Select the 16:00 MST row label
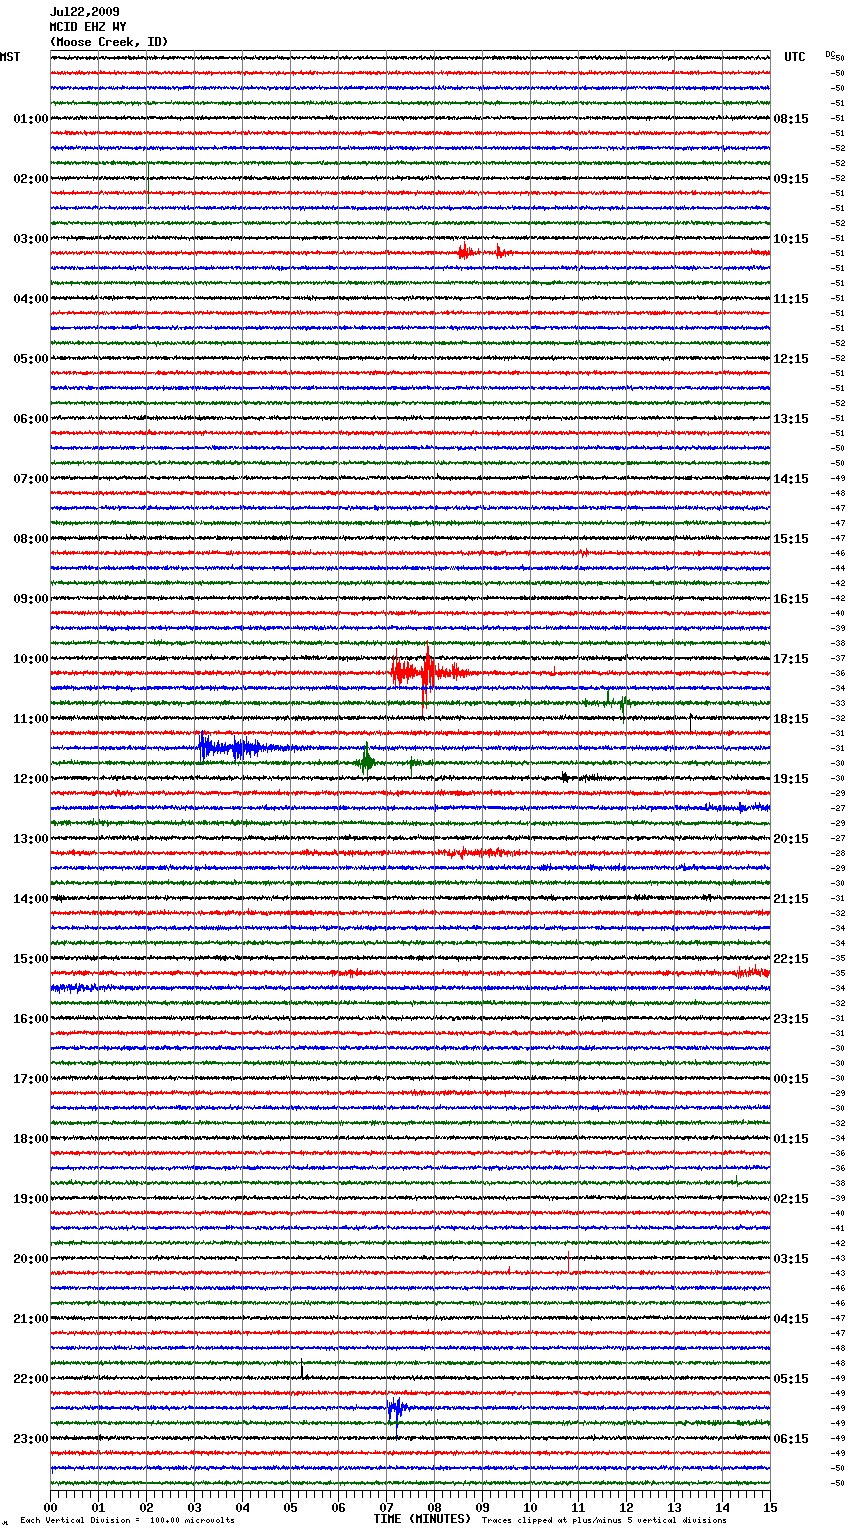Viewport: 850px width, 1534px height. 31,1019
